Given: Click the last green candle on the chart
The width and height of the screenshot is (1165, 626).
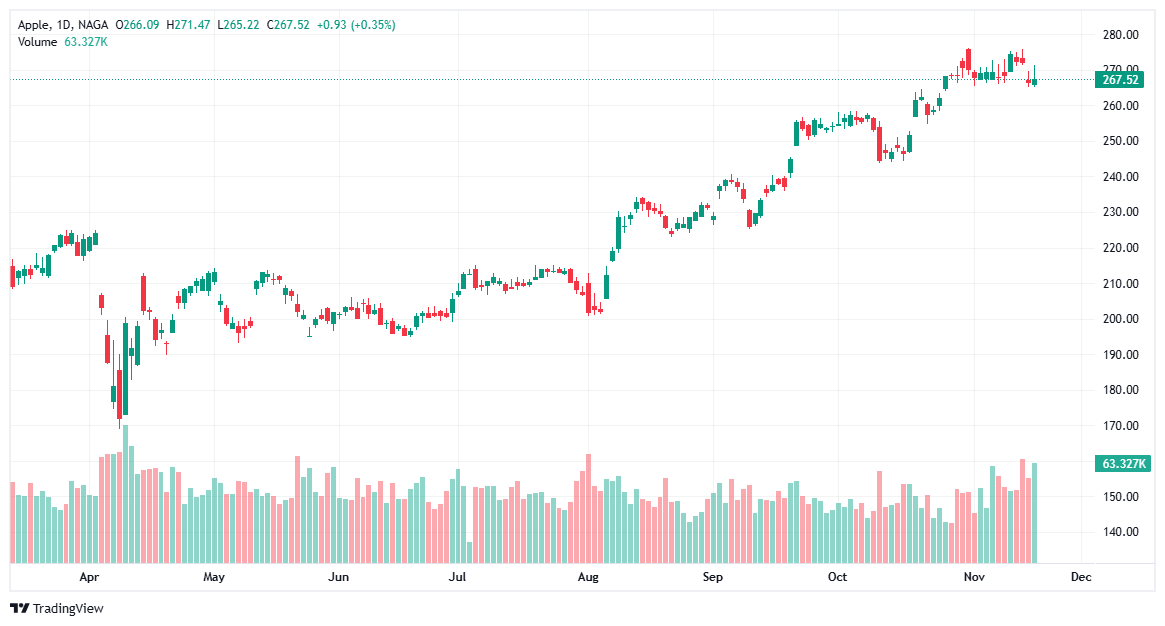Looking at the screenshot, I should 1035,81.
